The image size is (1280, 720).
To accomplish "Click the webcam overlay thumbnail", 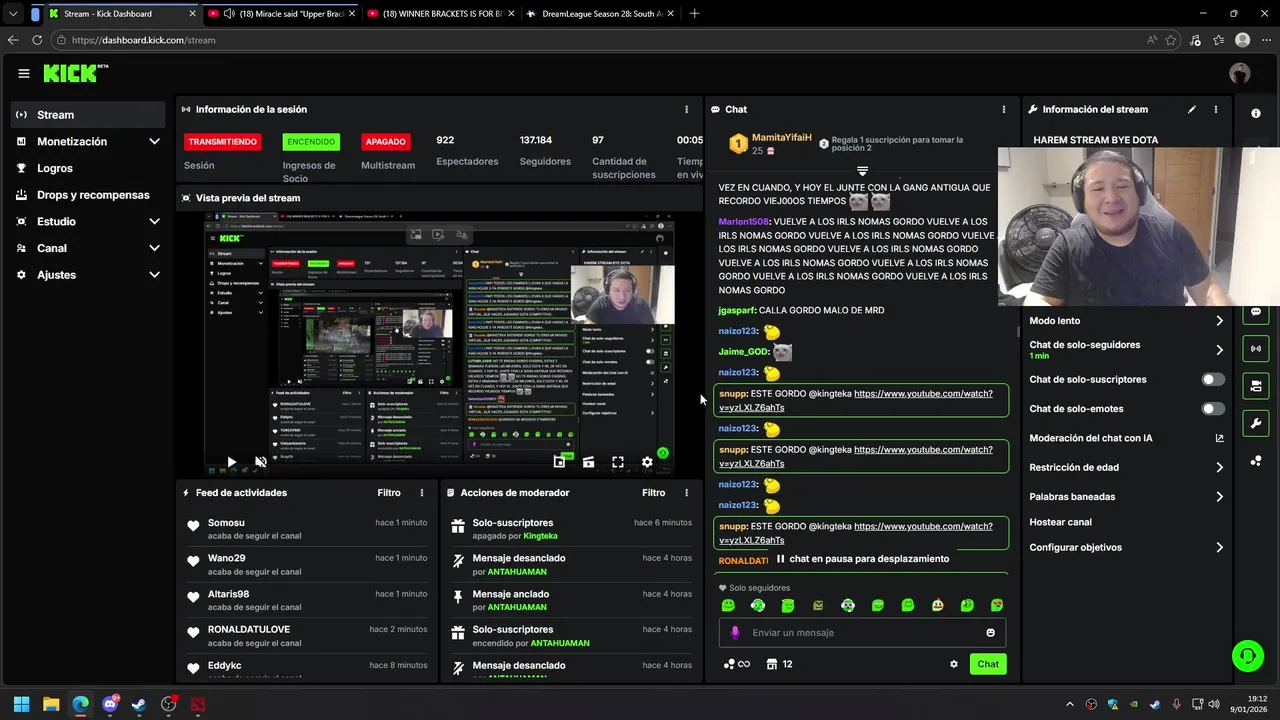I will pyautogui.click(x=1139, y=227).
